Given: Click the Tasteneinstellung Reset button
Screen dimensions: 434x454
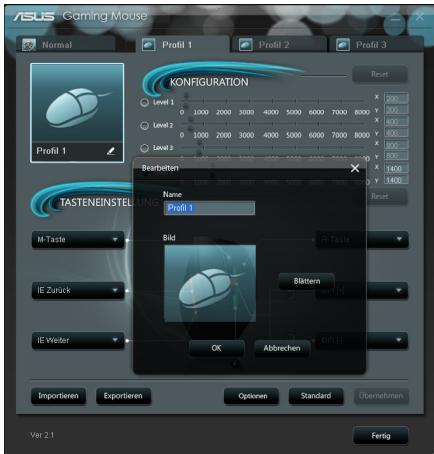Looking at the screenshot, I should coord(380,196).
